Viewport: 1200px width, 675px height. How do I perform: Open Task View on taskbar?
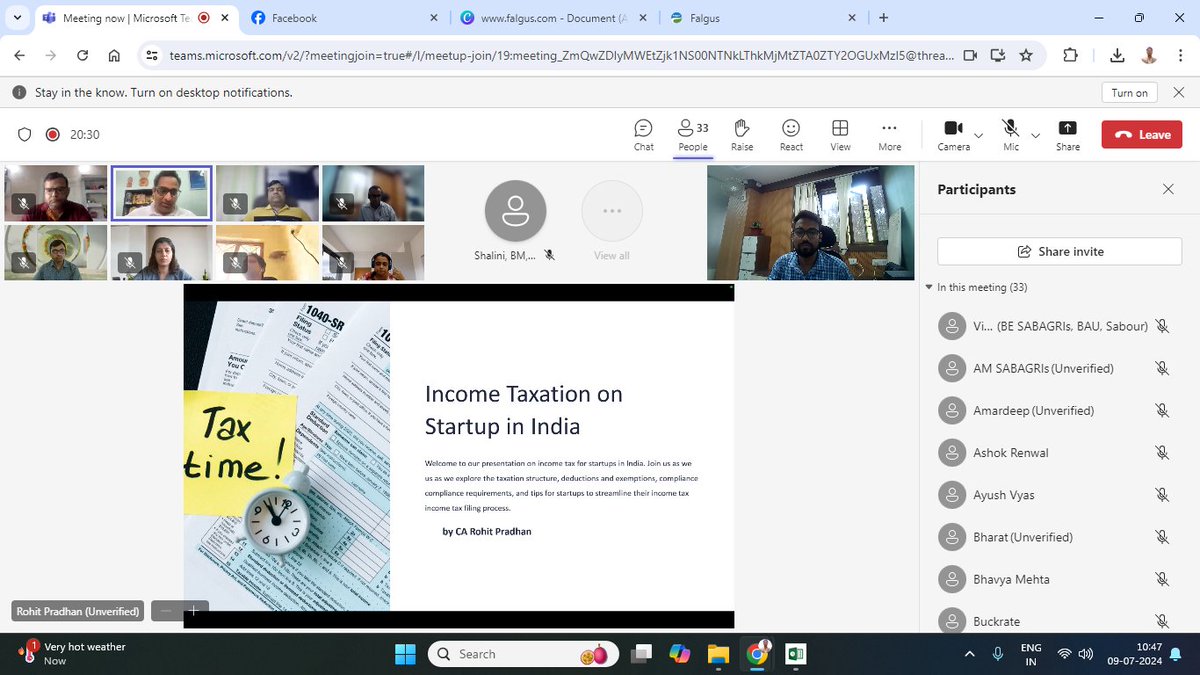[x=642, y=654]
